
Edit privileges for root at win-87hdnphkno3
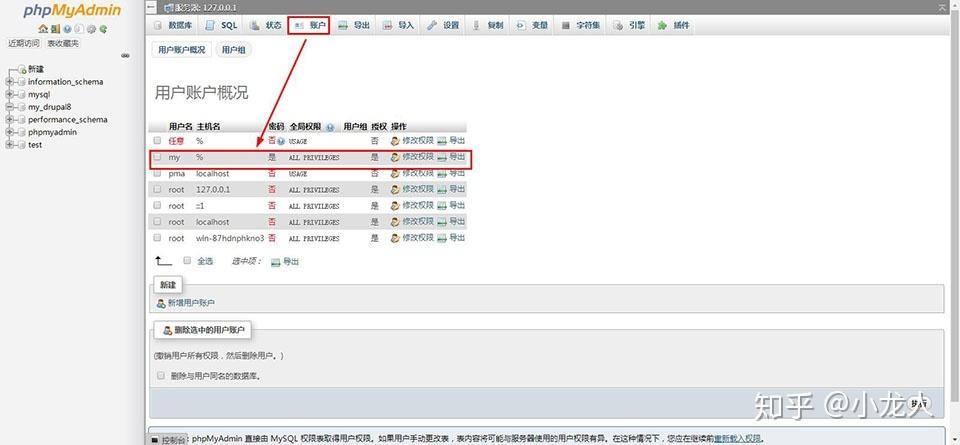tap(412, 237)
